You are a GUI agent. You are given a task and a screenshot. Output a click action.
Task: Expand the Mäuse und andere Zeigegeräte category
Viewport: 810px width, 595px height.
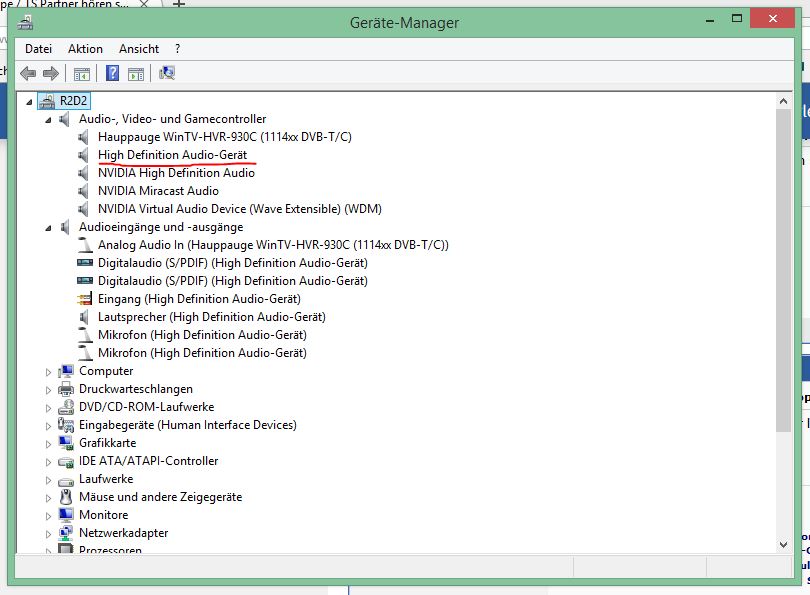tap(48, 498)
